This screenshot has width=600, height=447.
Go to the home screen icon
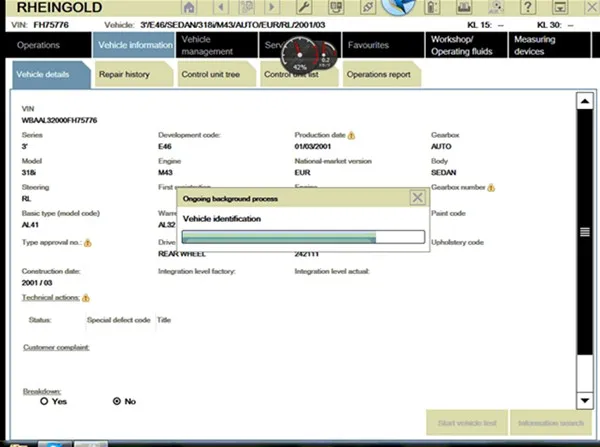point(189,7)
